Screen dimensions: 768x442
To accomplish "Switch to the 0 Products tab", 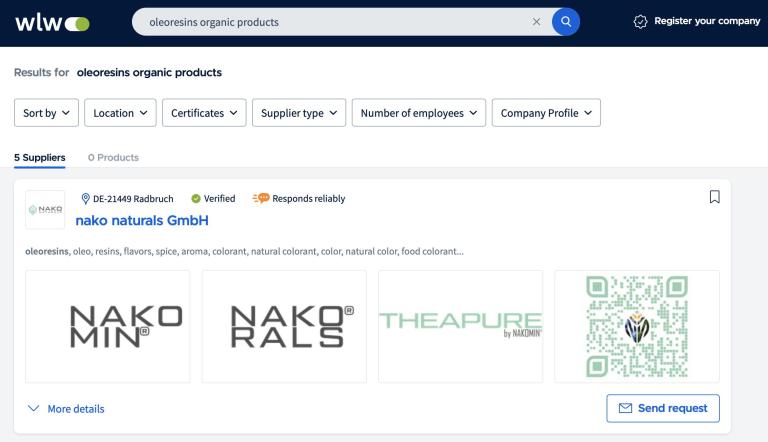I will (113, 157).
